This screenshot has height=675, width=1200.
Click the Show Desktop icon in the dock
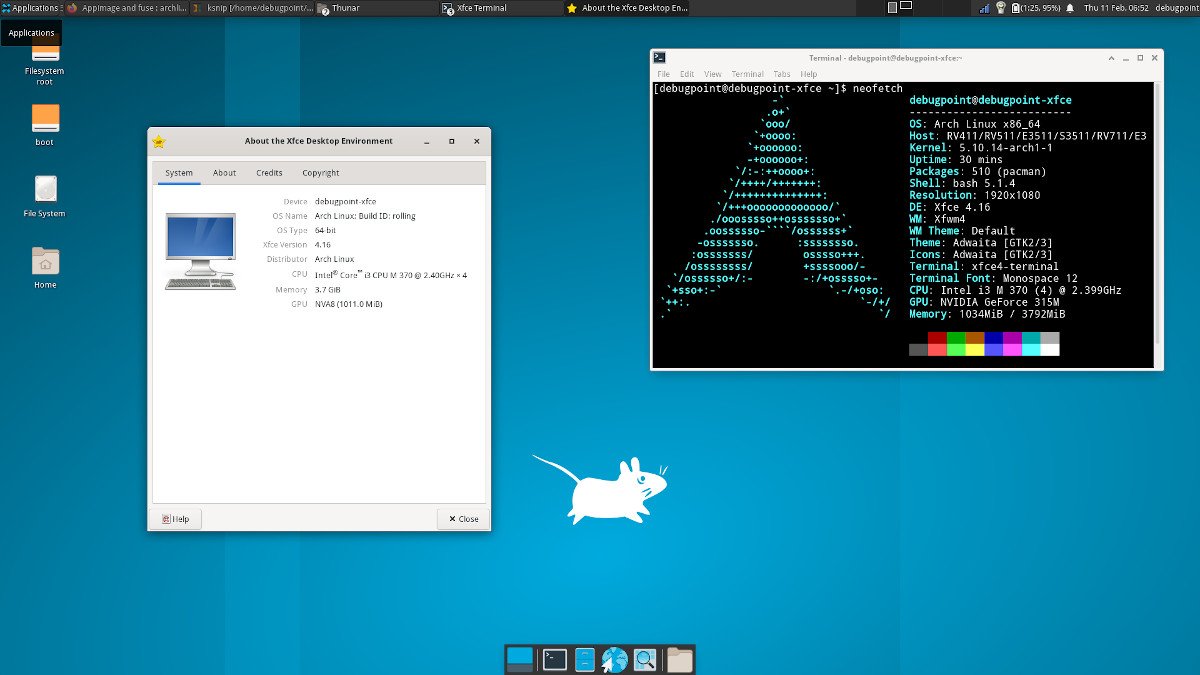pyautogui.click(x=520, y=659)
